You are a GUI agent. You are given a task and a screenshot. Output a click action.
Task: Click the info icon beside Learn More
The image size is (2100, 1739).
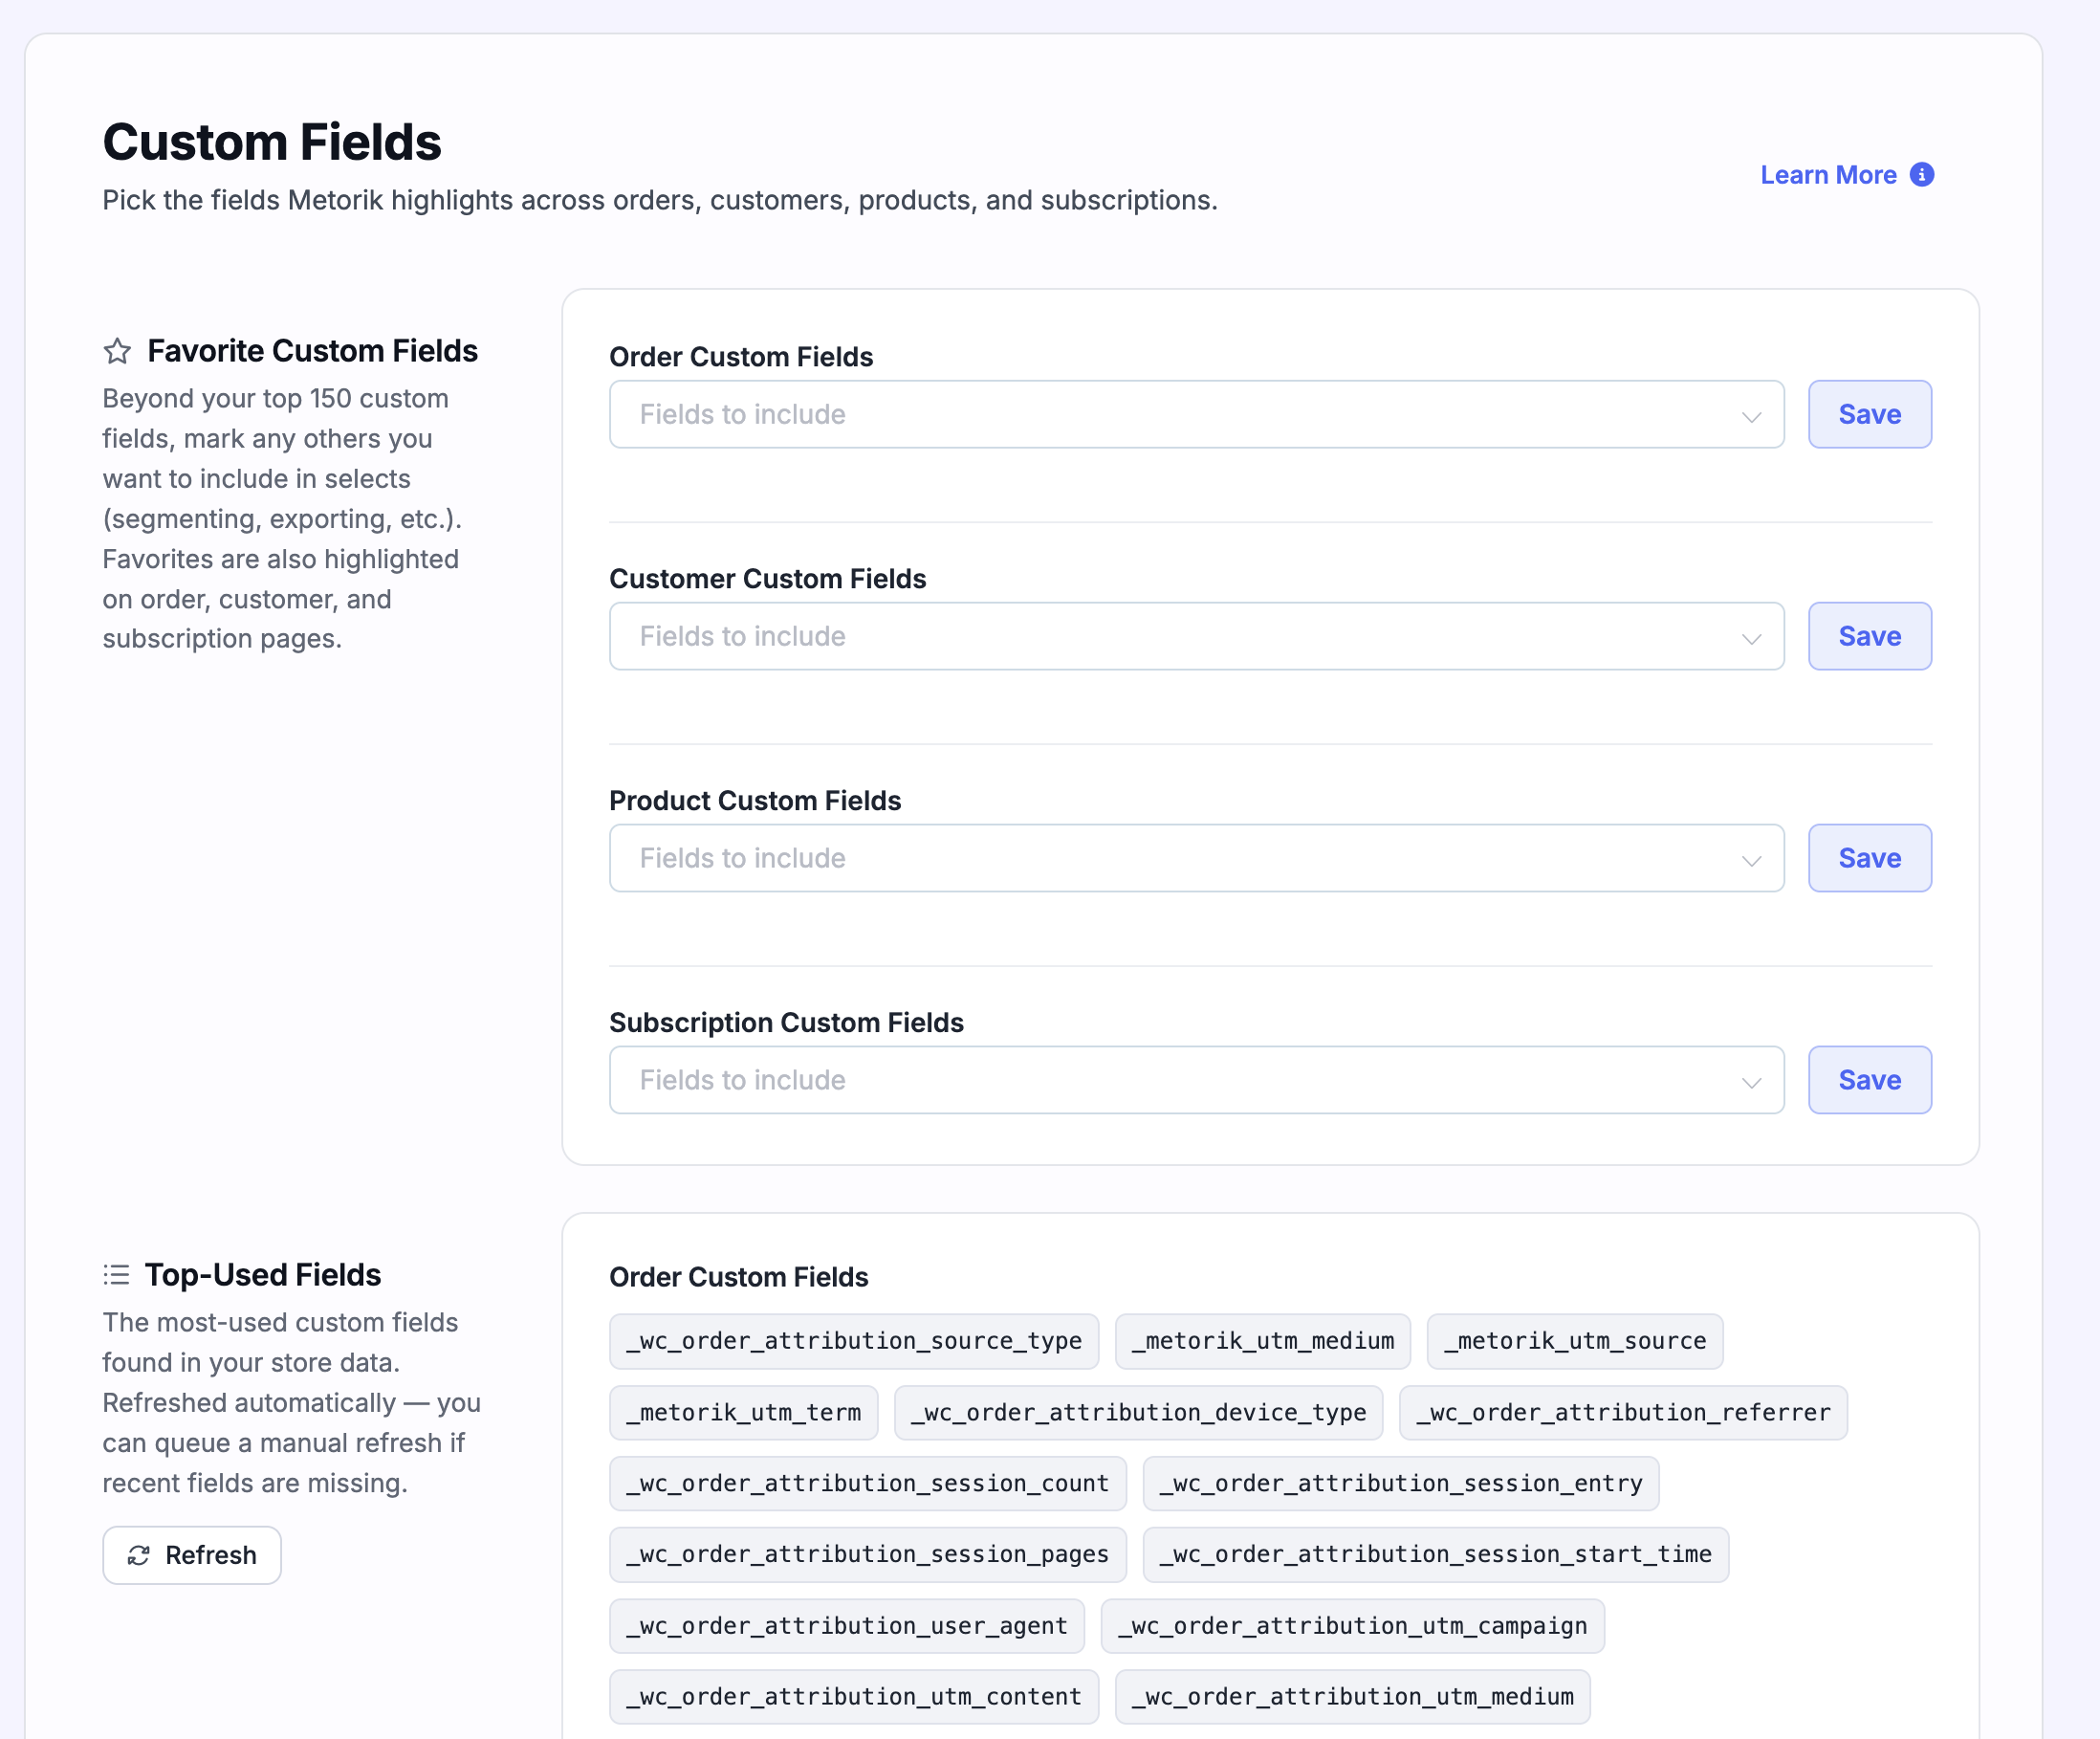point(1921,175)
